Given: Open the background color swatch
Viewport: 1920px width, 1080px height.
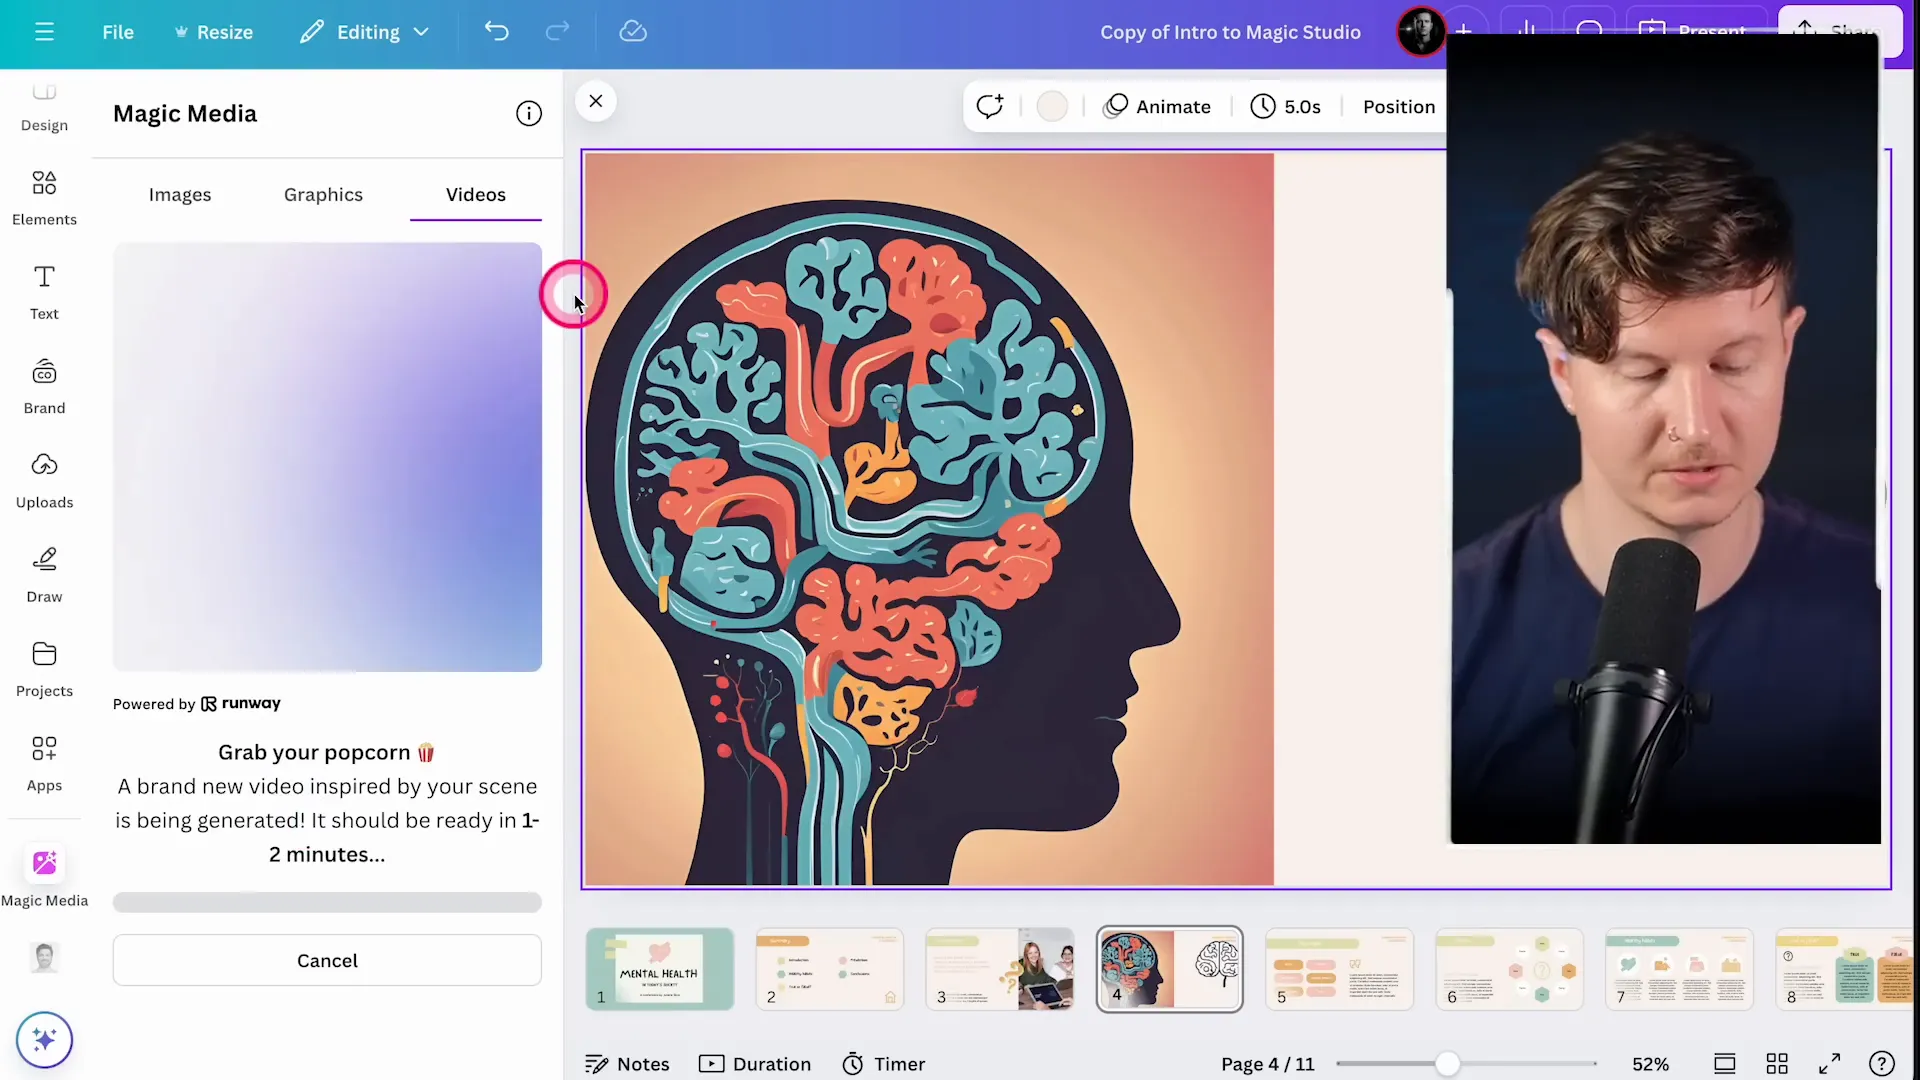Looking at the screenshot, I should pos(1052,106).
